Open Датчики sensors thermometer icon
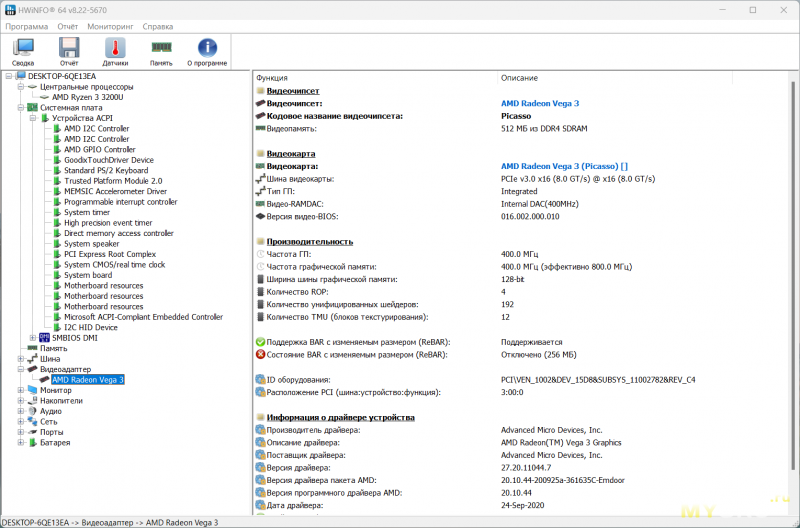The width and height of the screenshot is (800, 528). point(115,48)
